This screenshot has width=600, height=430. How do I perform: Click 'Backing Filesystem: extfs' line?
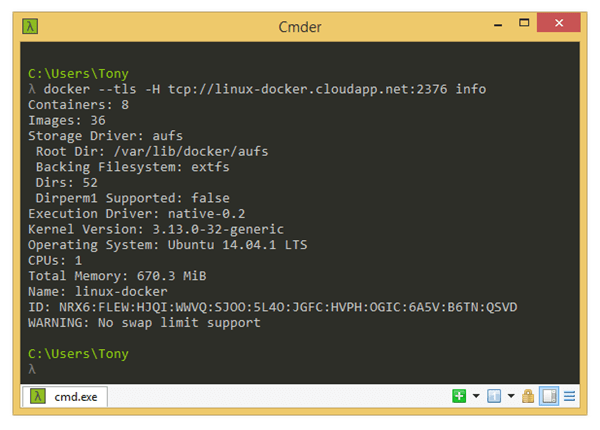pyautogui.click(x=132, y=167)
